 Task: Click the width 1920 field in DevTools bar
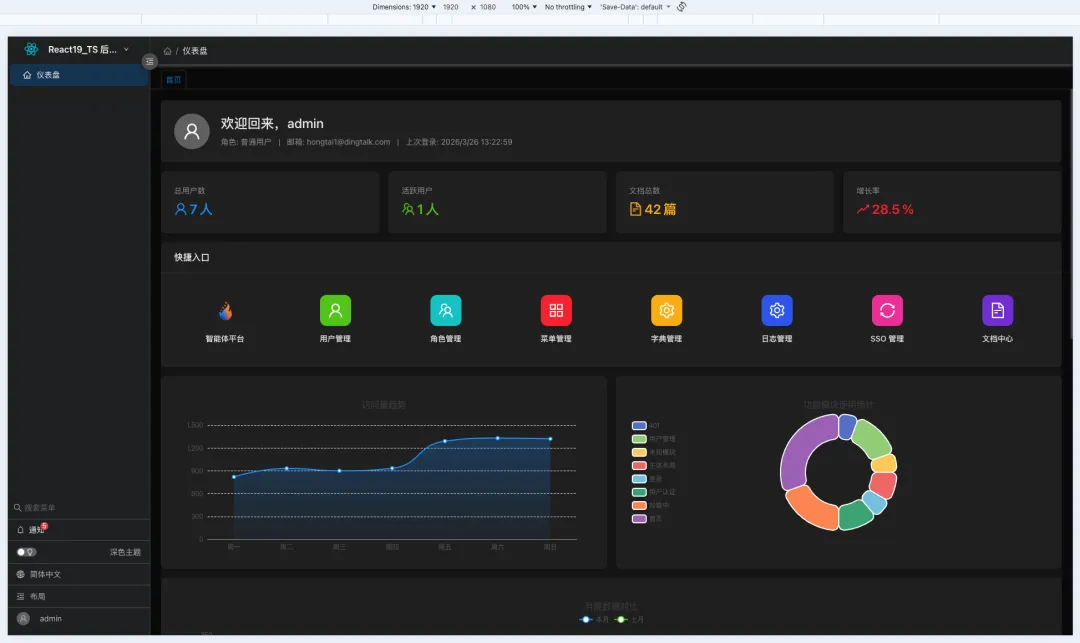click(450, 7)
